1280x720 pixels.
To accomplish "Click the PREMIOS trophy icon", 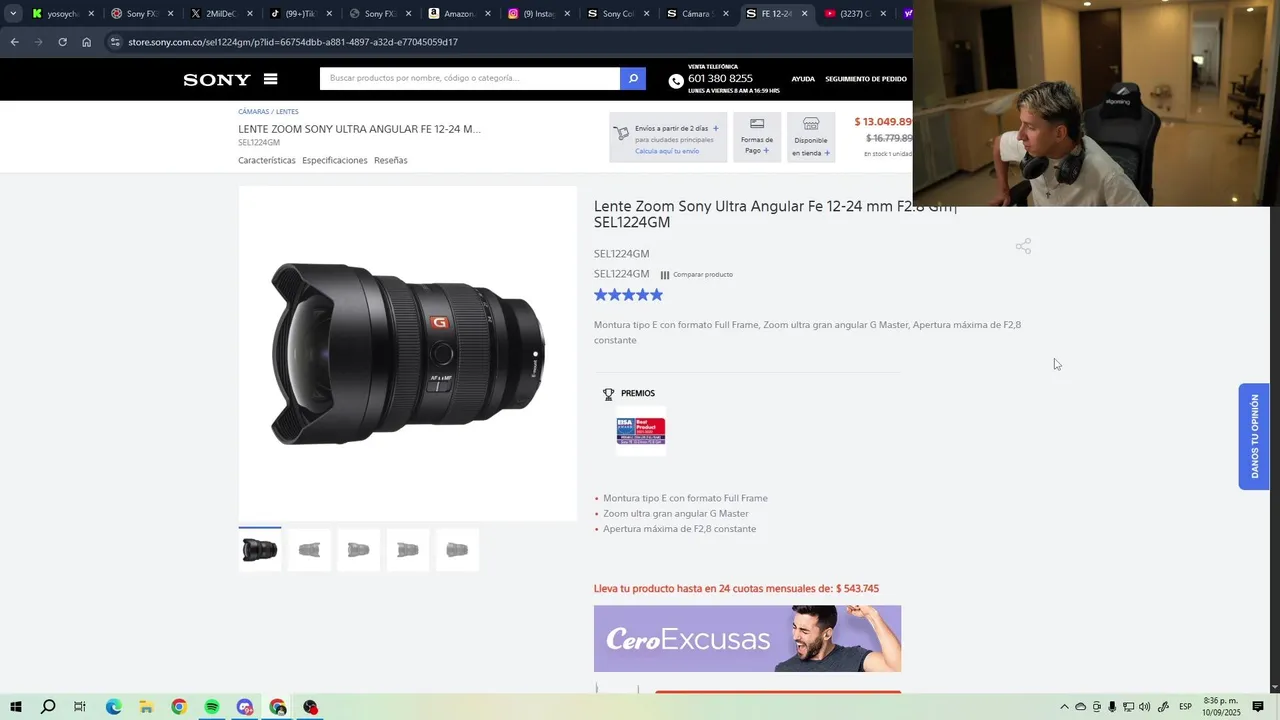I will (608, 394).
